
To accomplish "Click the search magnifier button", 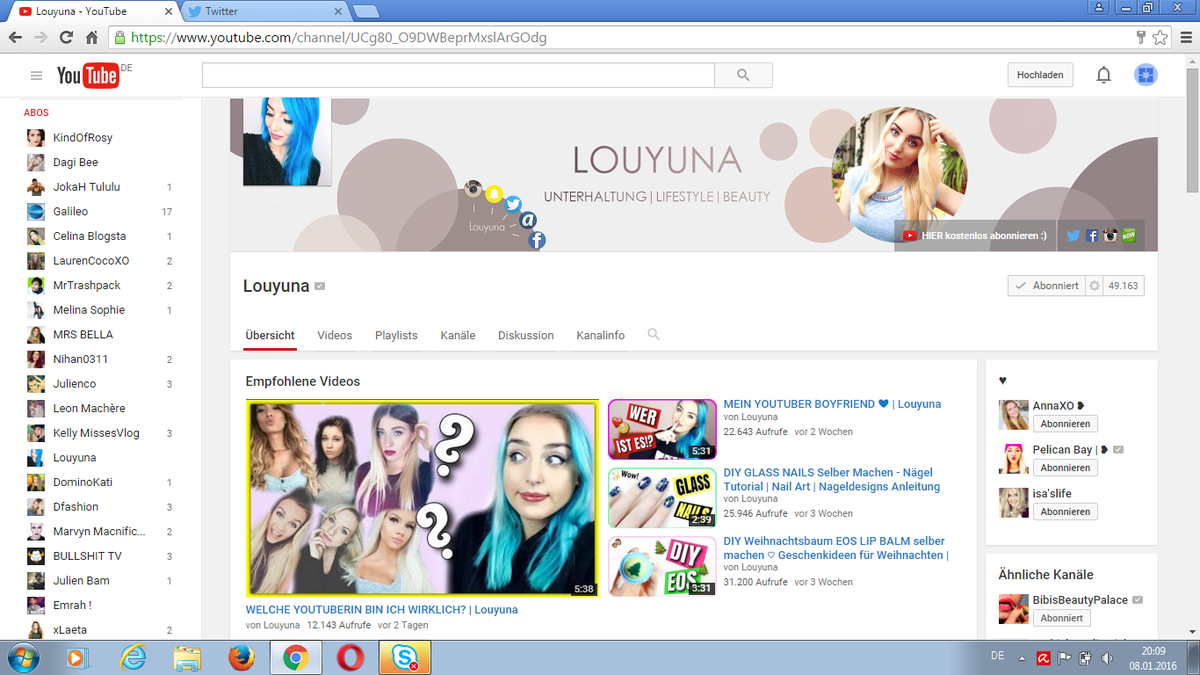I will [743, 75].
